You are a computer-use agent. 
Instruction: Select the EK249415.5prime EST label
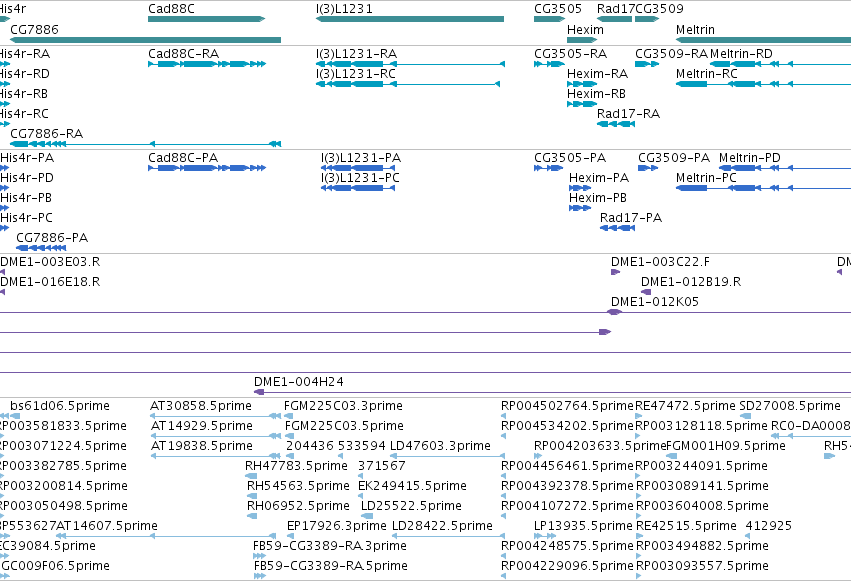pyautogui.click(x=412, y=486)
